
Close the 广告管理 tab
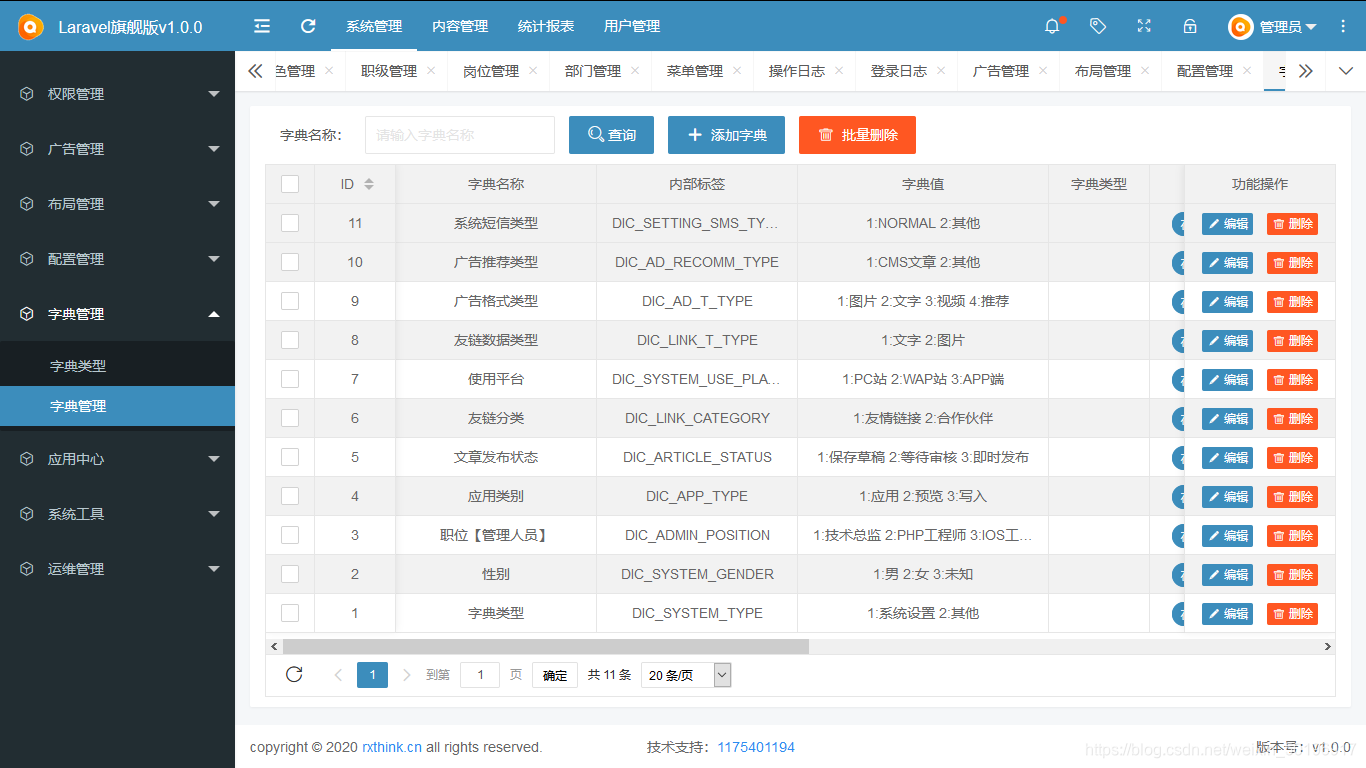[1043, 70]
